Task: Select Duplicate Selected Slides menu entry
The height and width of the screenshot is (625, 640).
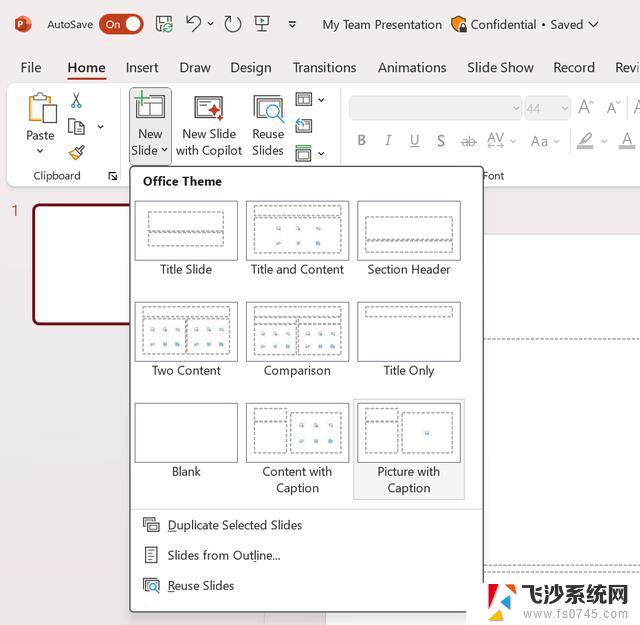Action: pyautogui.click(x=306, y=525)
